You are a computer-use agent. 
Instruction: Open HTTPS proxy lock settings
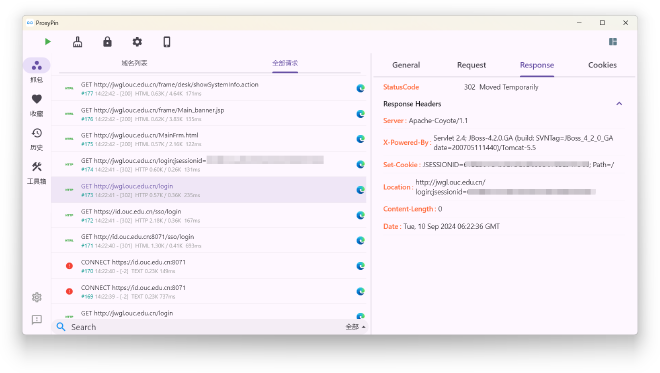(107, 42)
